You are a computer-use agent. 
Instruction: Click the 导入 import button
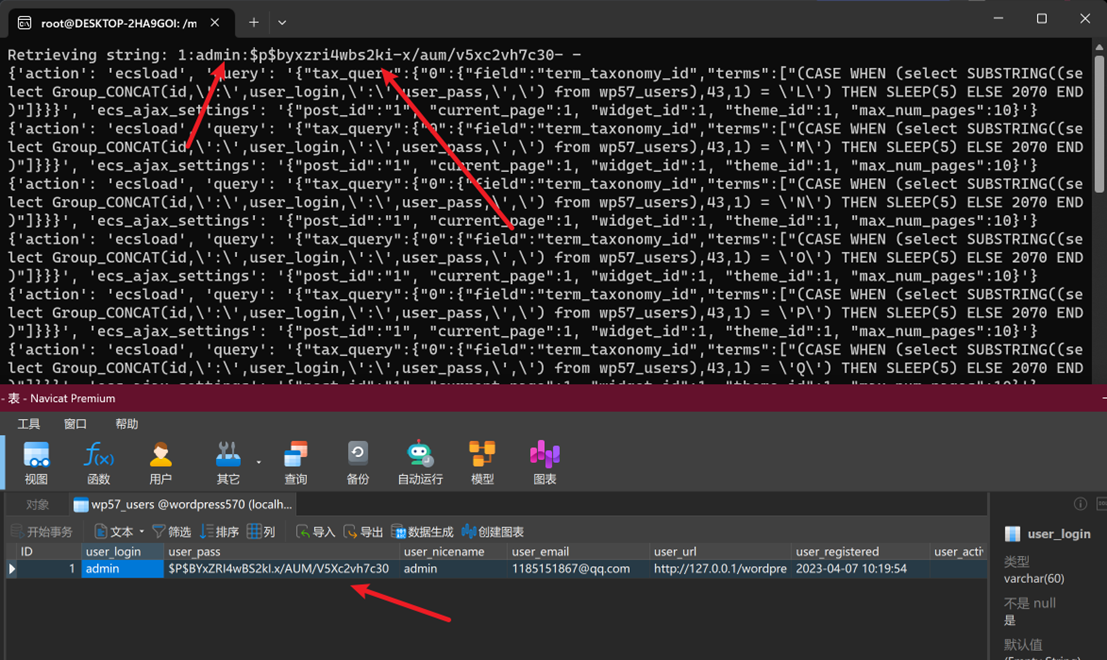316,532
